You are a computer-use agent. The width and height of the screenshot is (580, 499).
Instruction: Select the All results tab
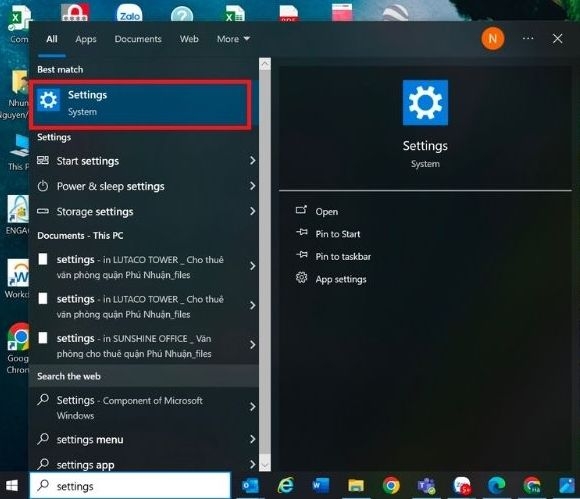pyautogui.click(x=52, y=39)
